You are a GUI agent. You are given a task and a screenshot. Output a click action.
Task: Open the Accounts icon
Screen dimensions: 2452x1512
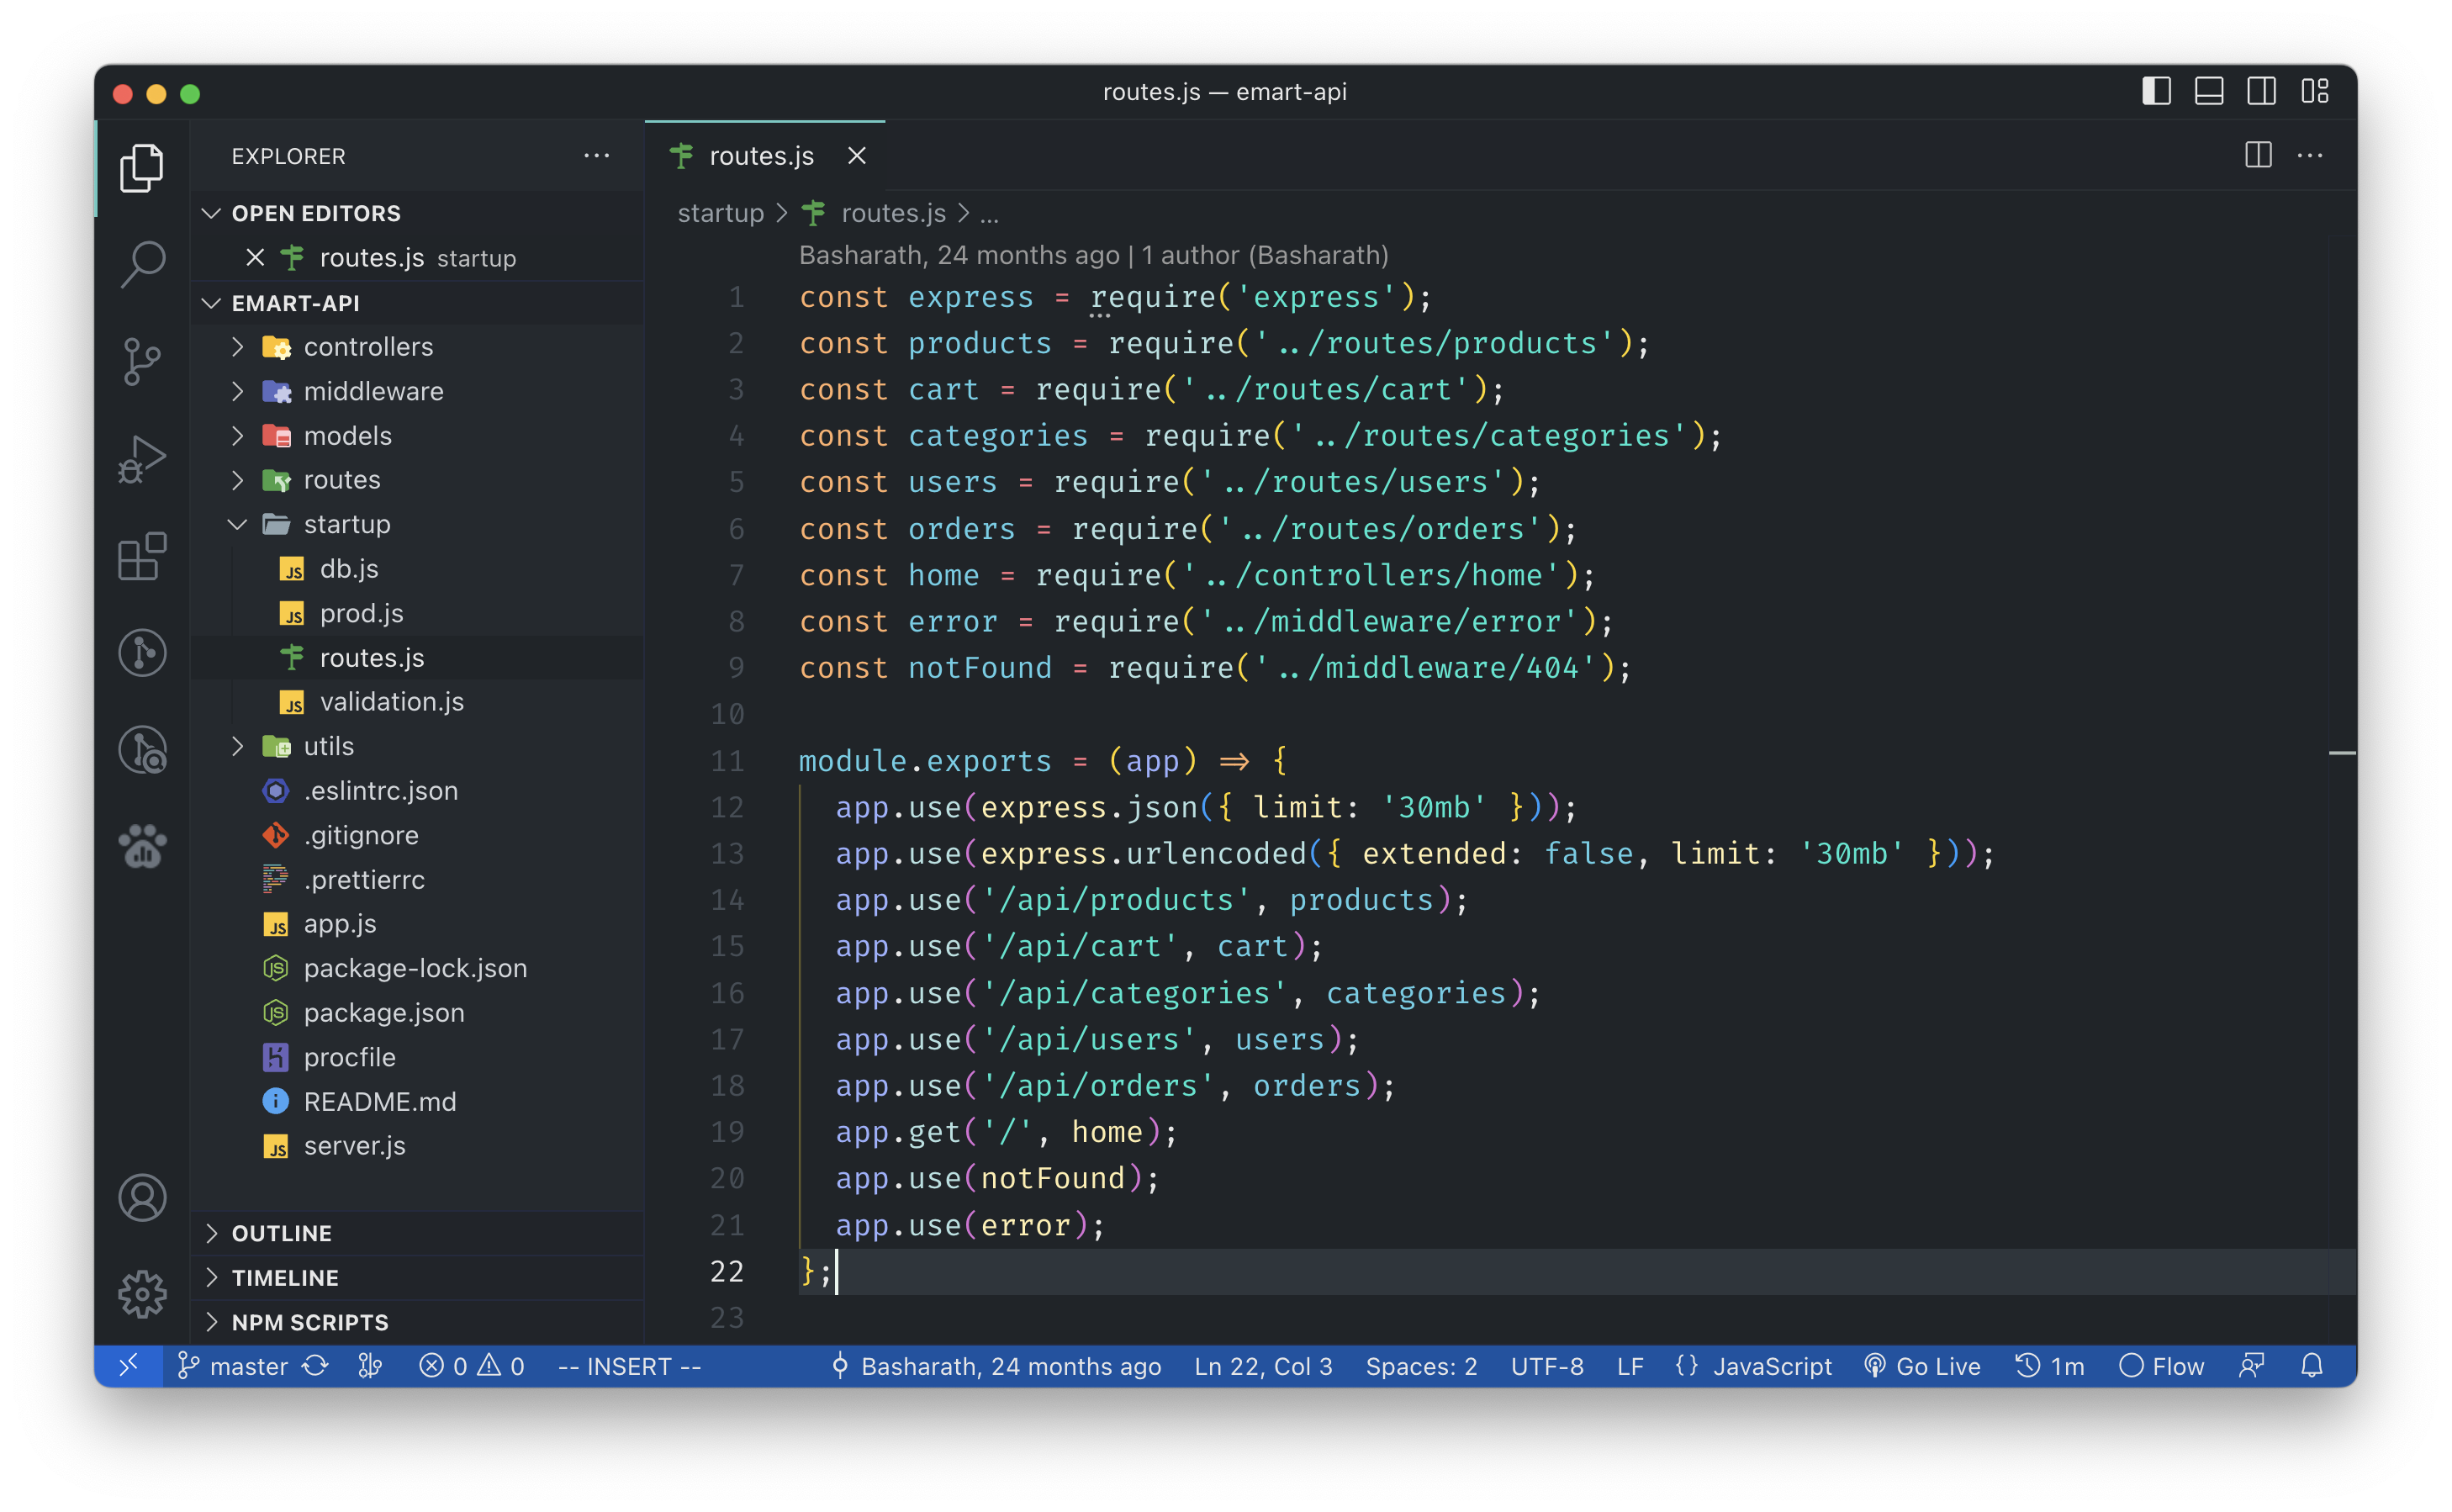click(x=142, y=1197)
